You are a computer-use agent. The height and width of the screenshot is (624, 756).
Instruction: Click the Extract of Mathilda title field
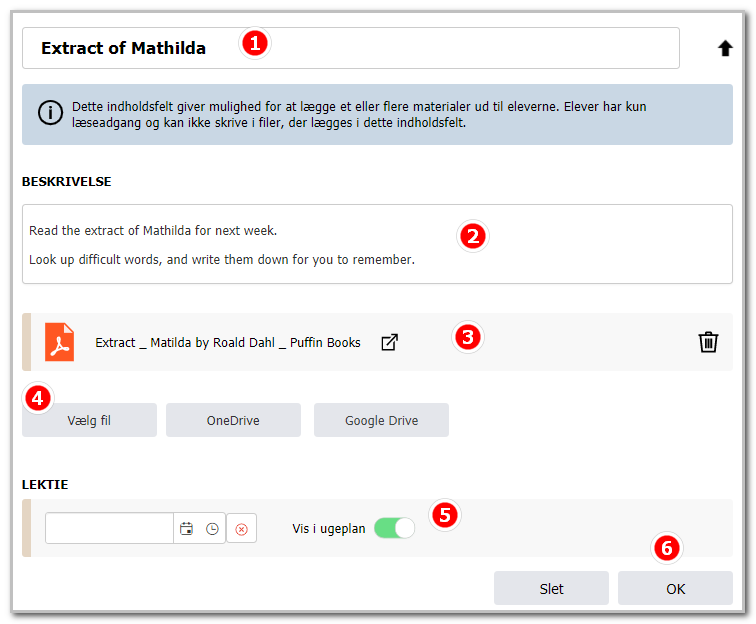point(351,48)
